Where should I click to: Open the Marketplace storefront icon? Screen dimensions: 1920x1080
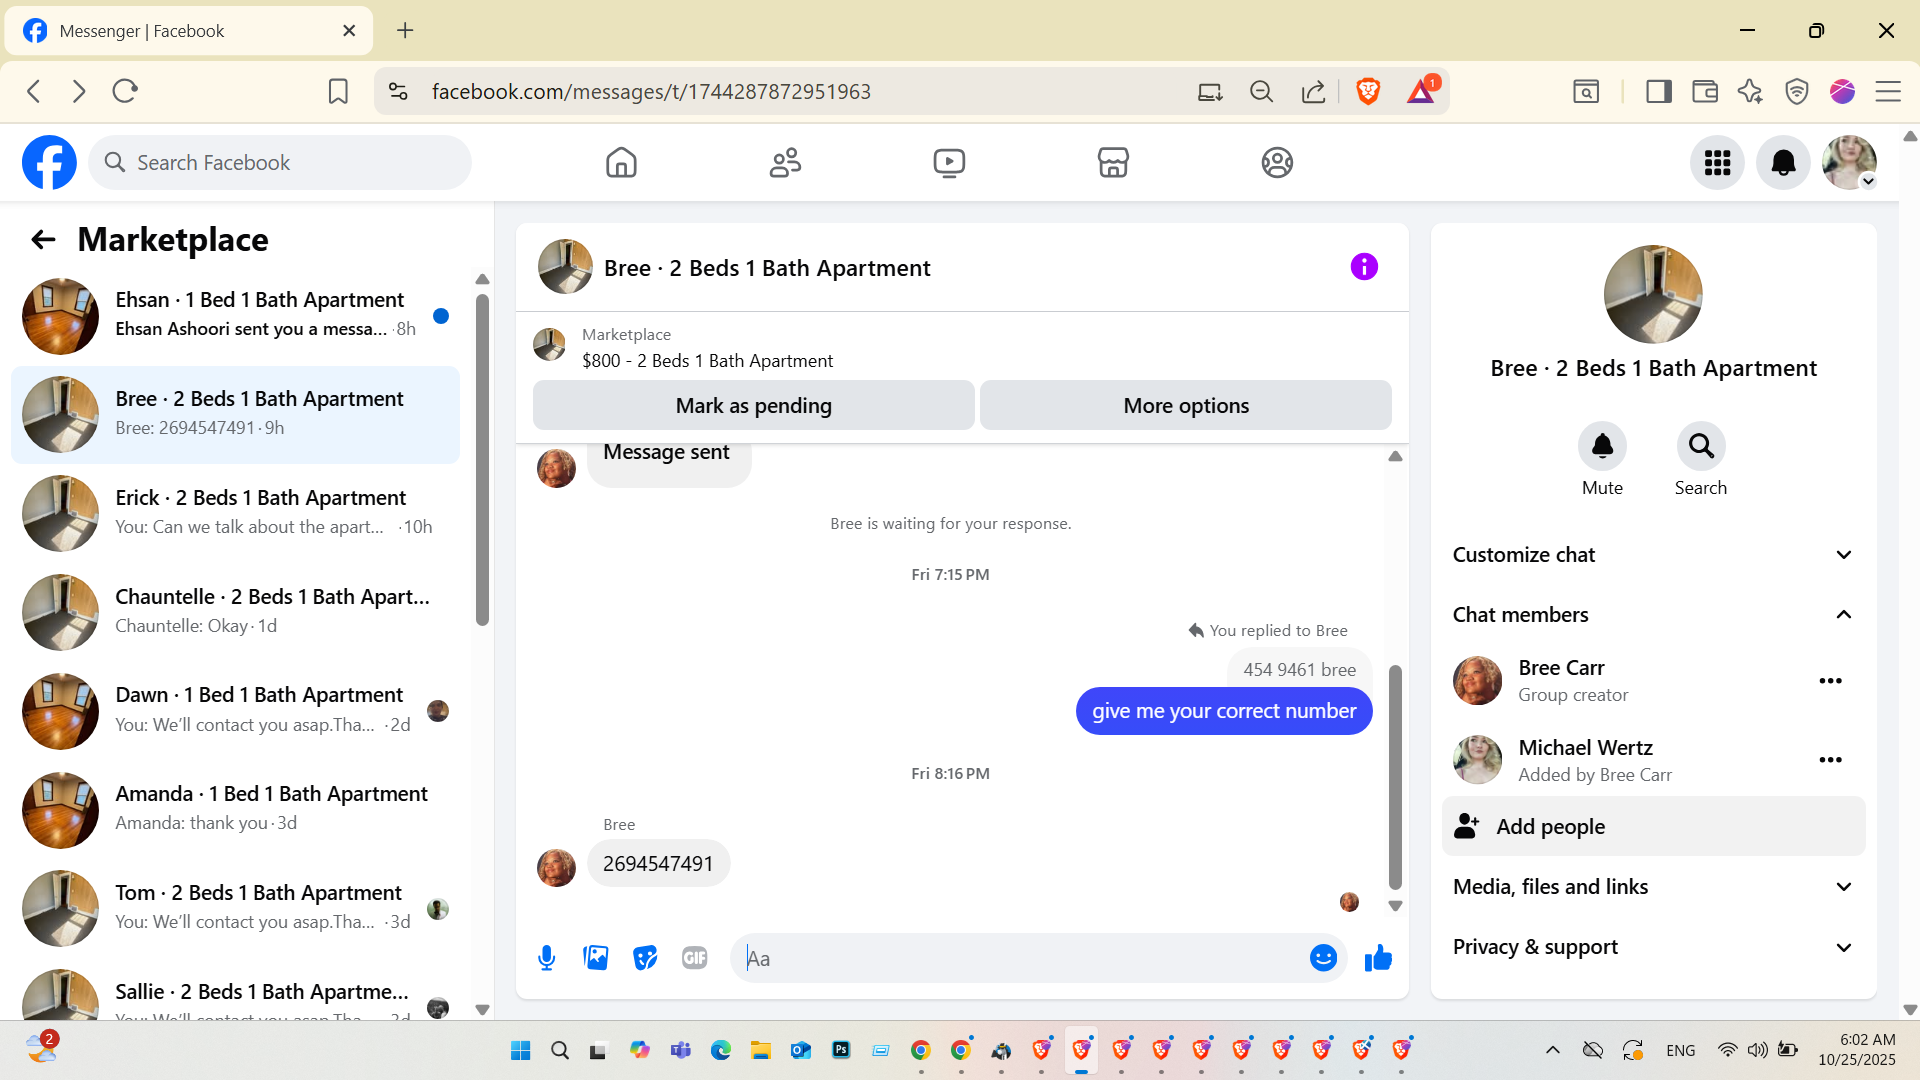(x=1113, y=162)
